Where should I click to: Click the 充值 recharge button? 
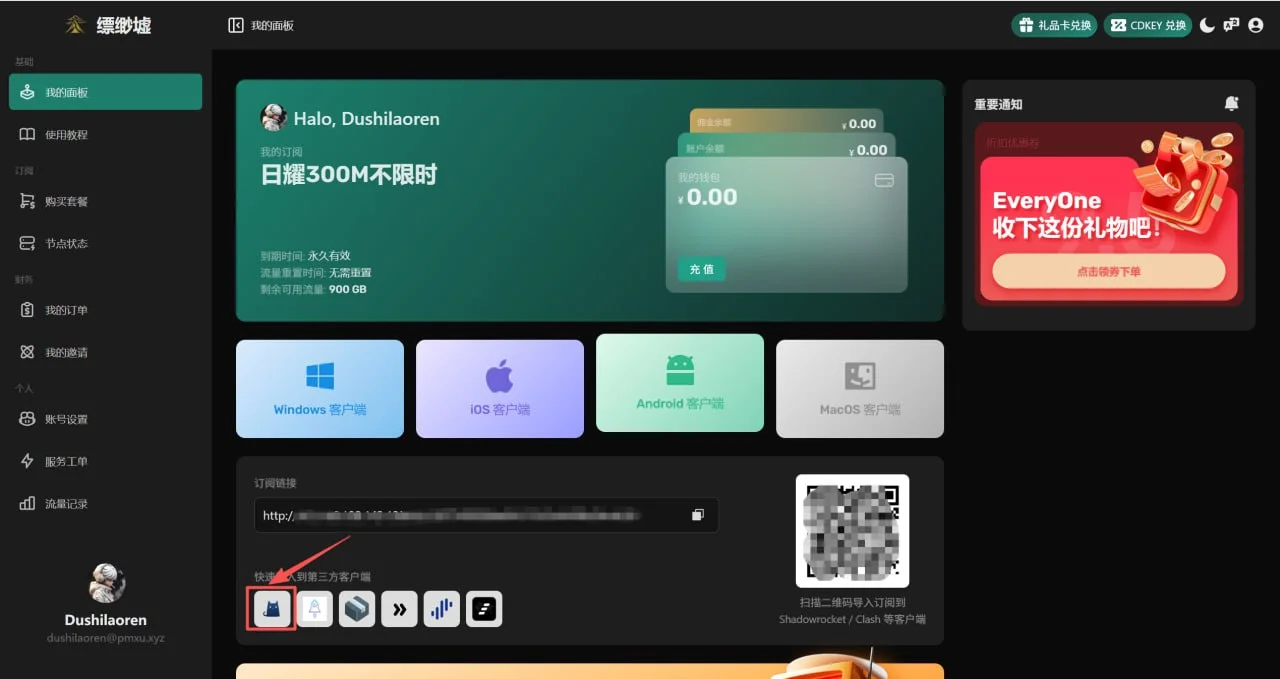pos(701,269)
